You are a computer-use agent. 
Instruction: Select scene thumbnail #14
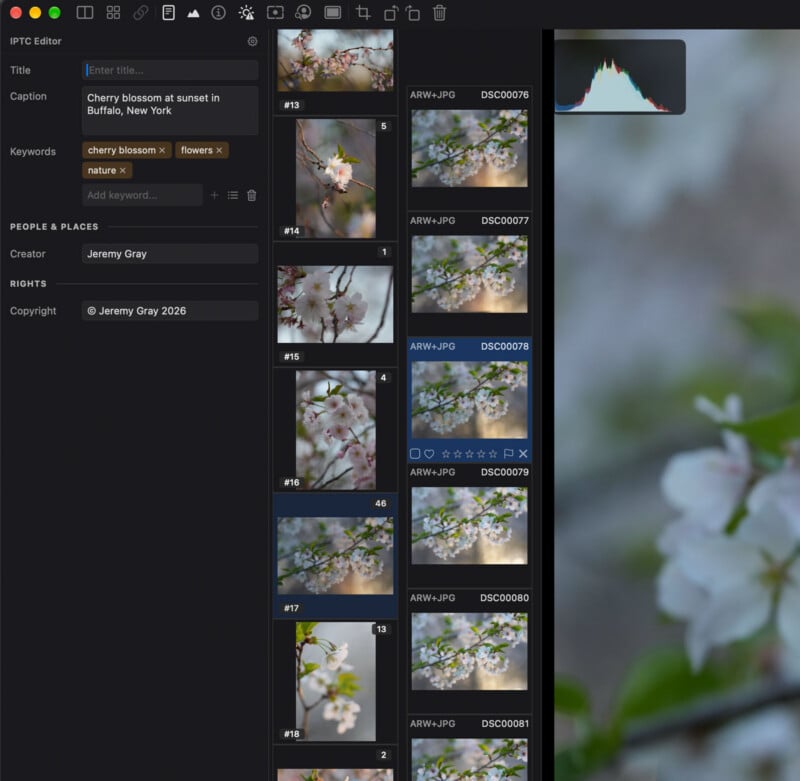click(x=336, y=179)
